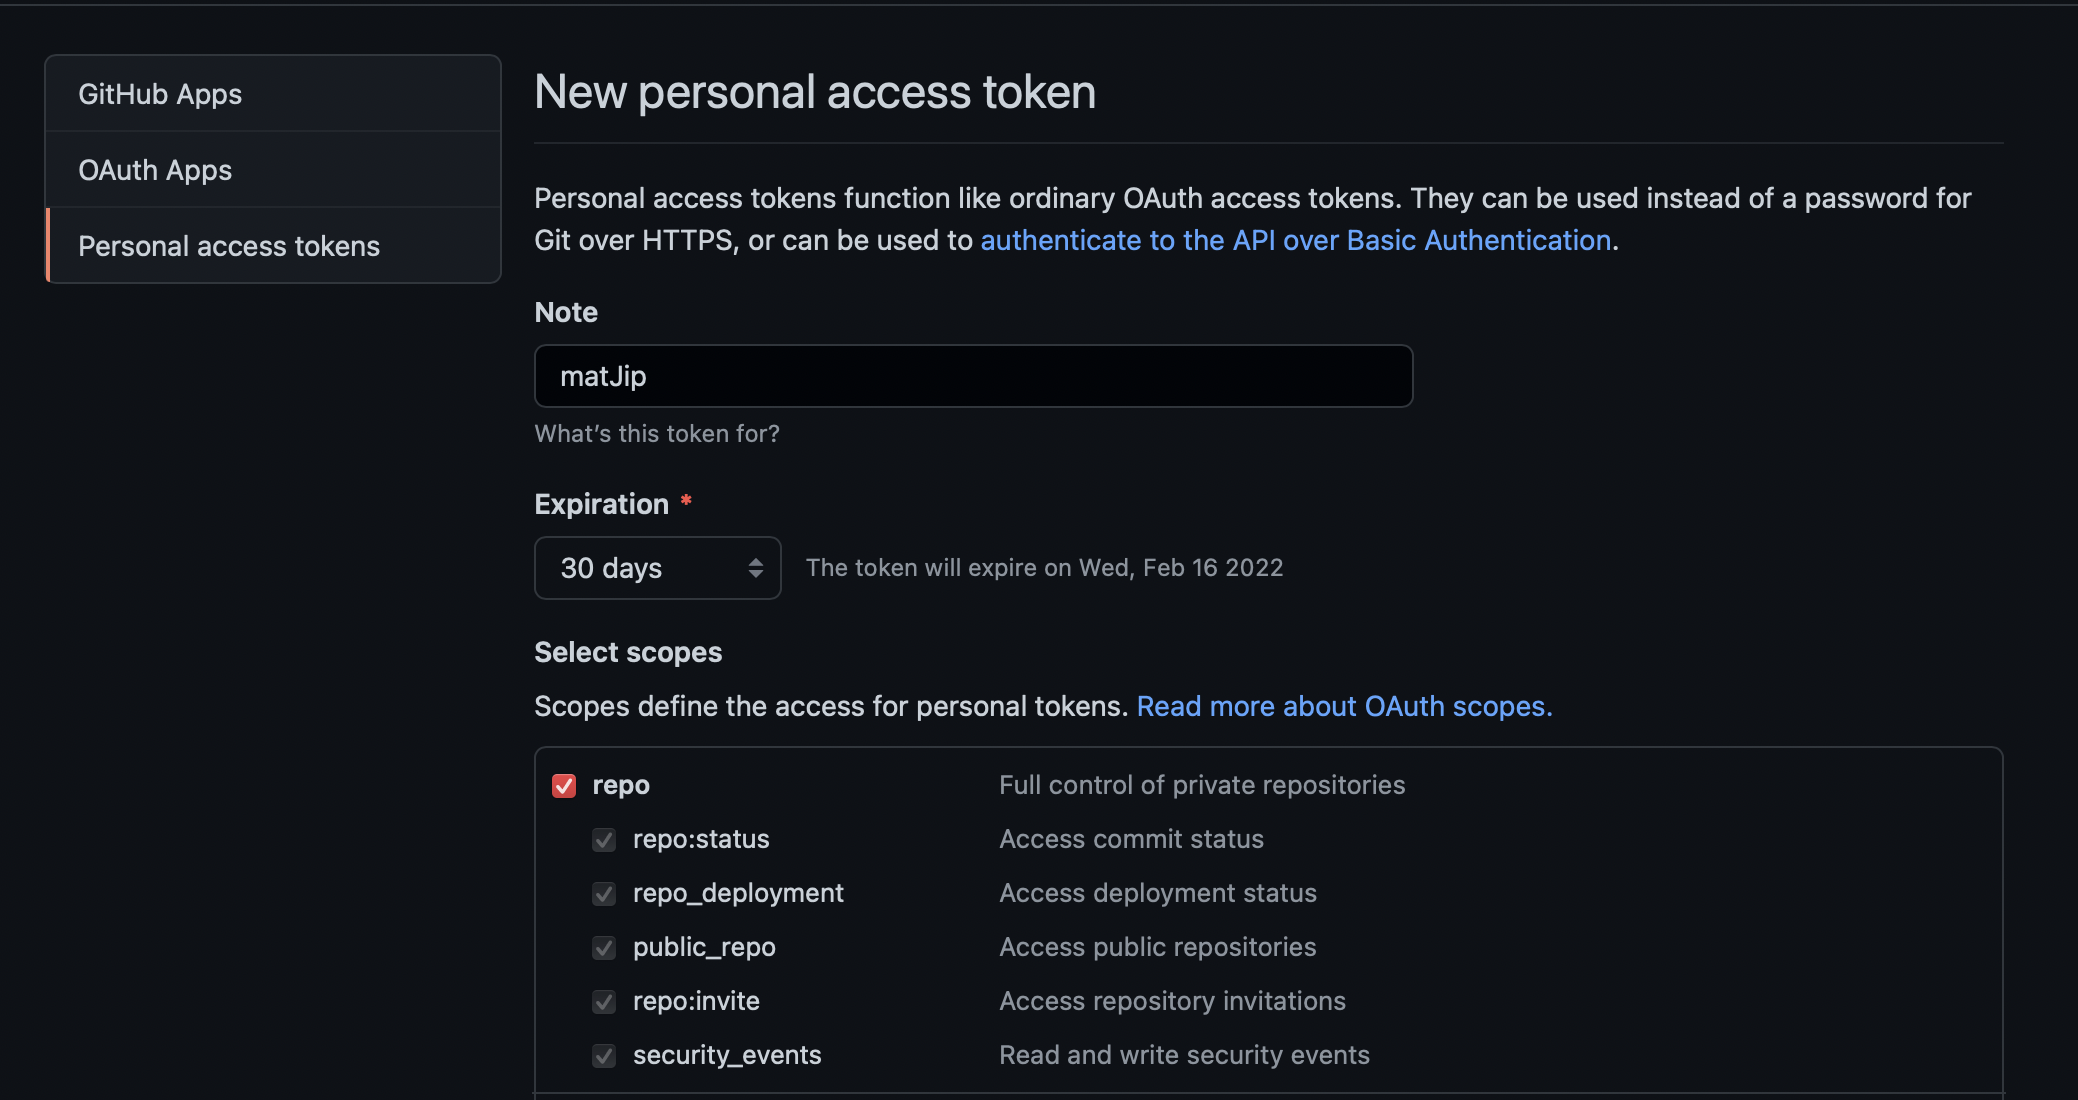
Task: Click the security_events scope label
Action: coord(727,1056)
